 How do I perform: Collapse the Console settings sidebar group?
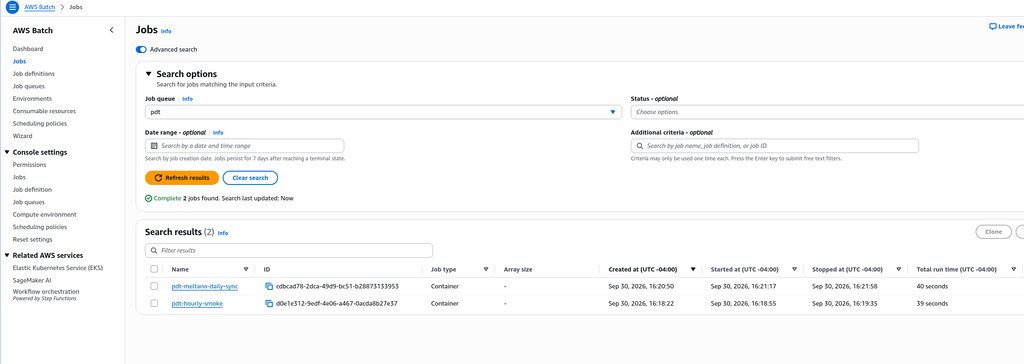point(7,152)
